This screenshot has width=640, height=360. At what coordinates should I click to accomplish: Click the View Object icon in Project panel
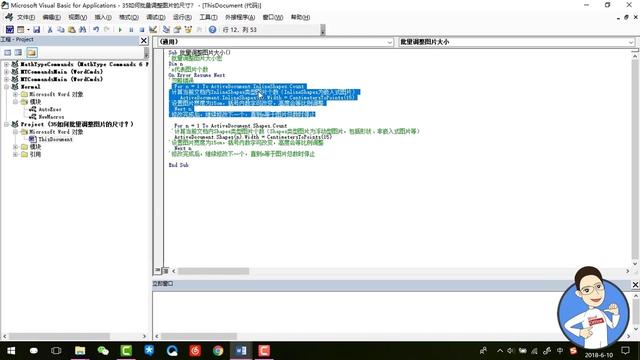click(18, 52)
